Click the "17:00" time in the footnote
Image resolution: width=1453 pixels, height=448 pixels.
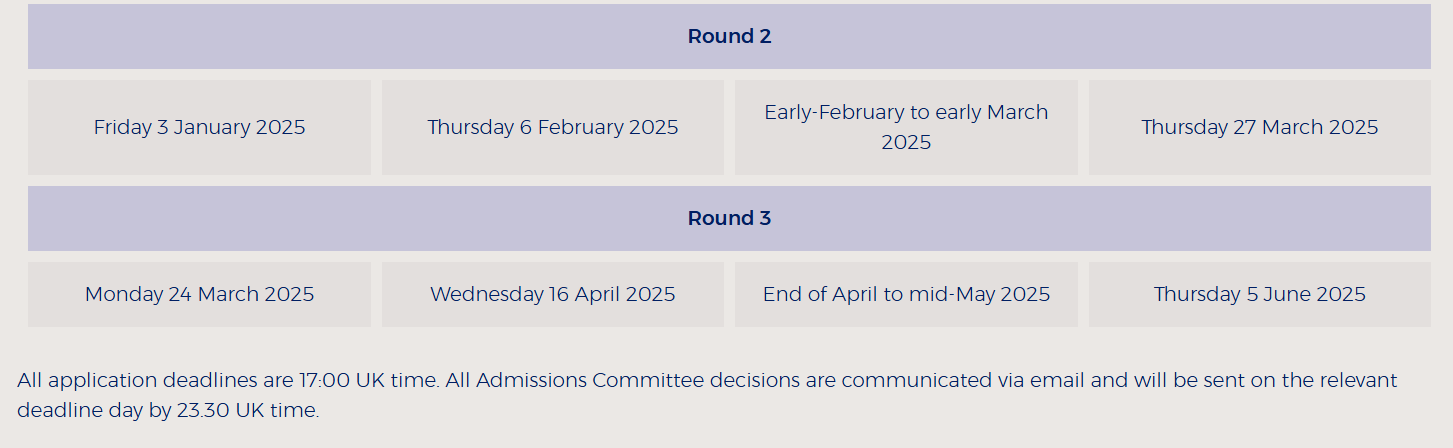[321, 381]
